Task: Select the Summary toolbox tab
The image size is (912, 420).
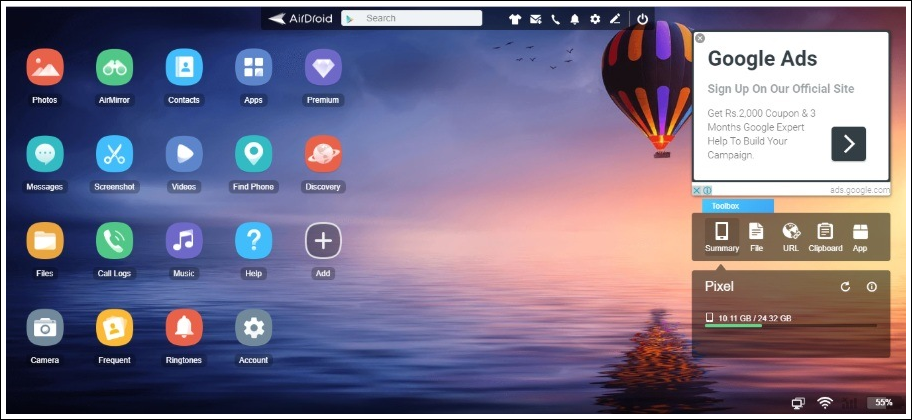Action: coord(722,237)
